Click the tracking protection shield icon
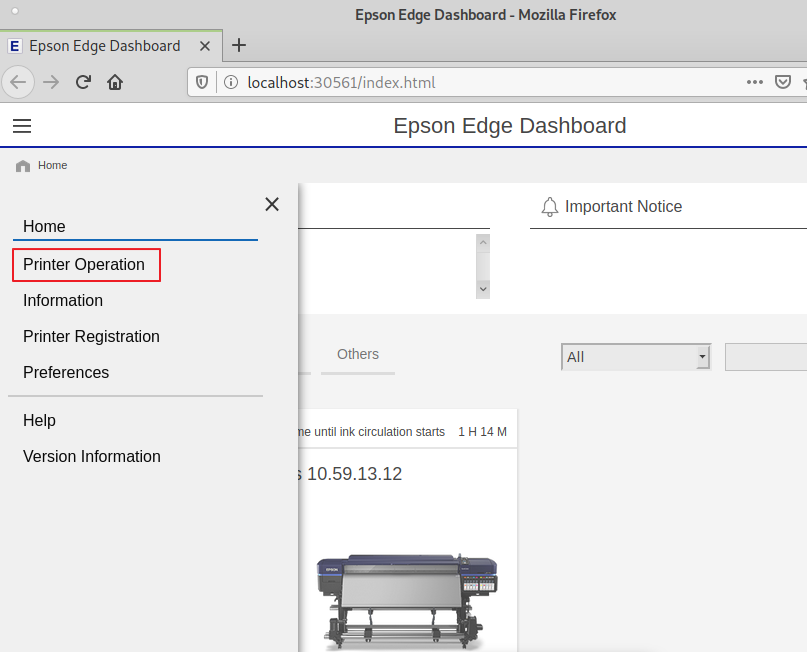807x652 pixels. point(202,82)
